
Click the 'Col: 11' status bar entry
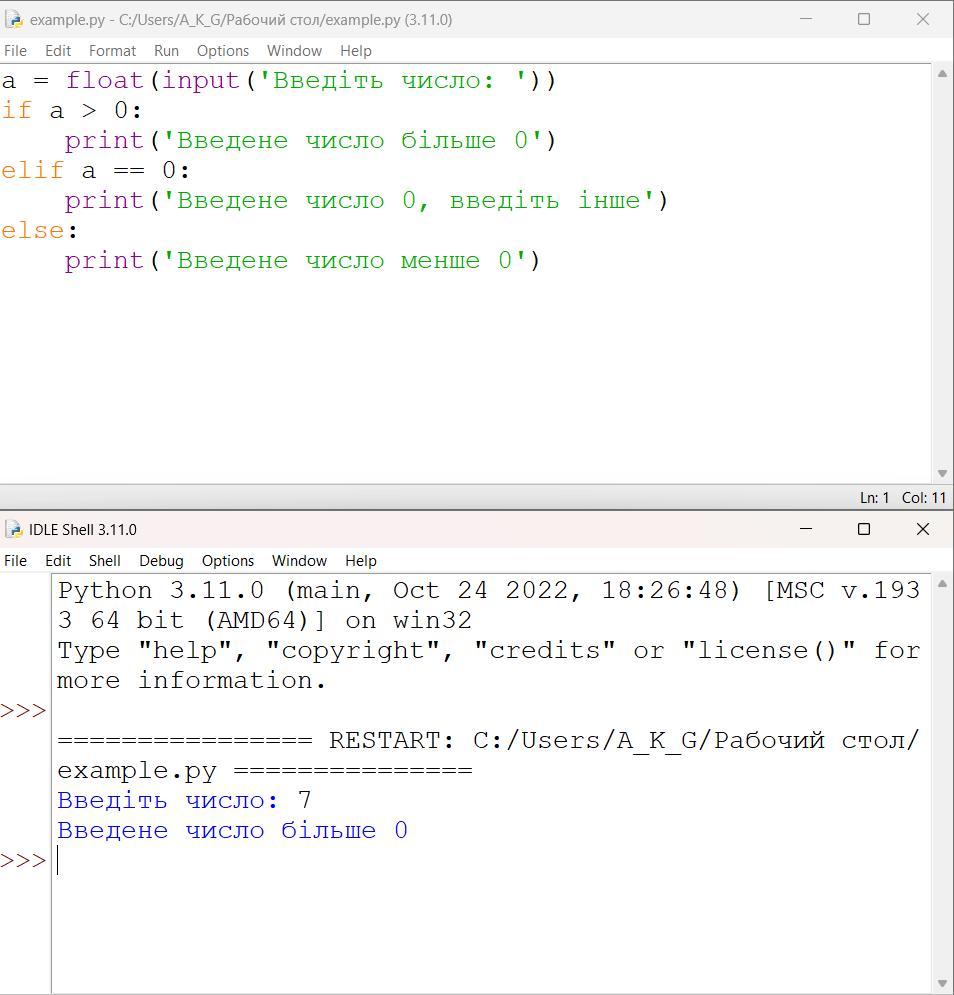(924, 498)
